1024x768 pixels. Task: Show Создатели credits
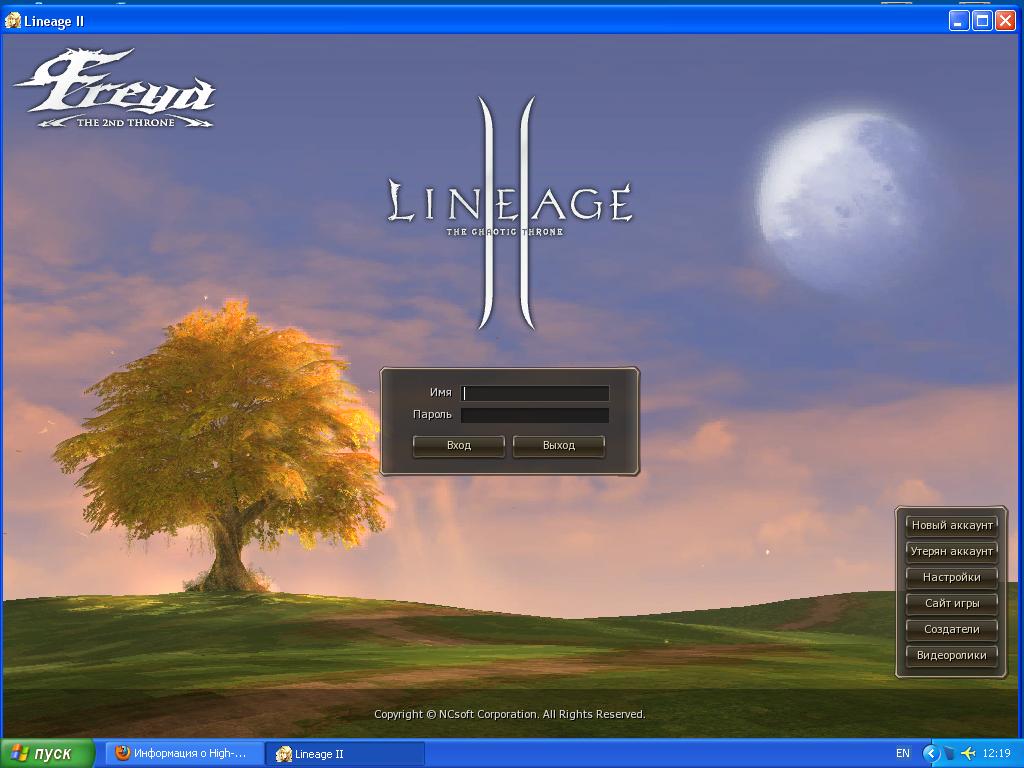952,630
